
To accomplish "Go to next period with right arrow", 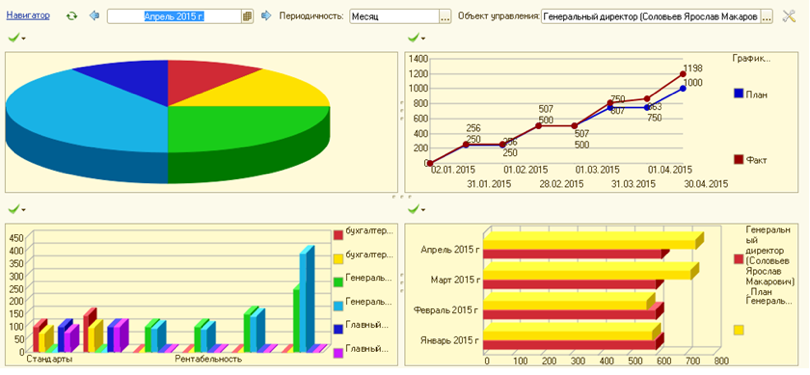I will pos(266,16).
